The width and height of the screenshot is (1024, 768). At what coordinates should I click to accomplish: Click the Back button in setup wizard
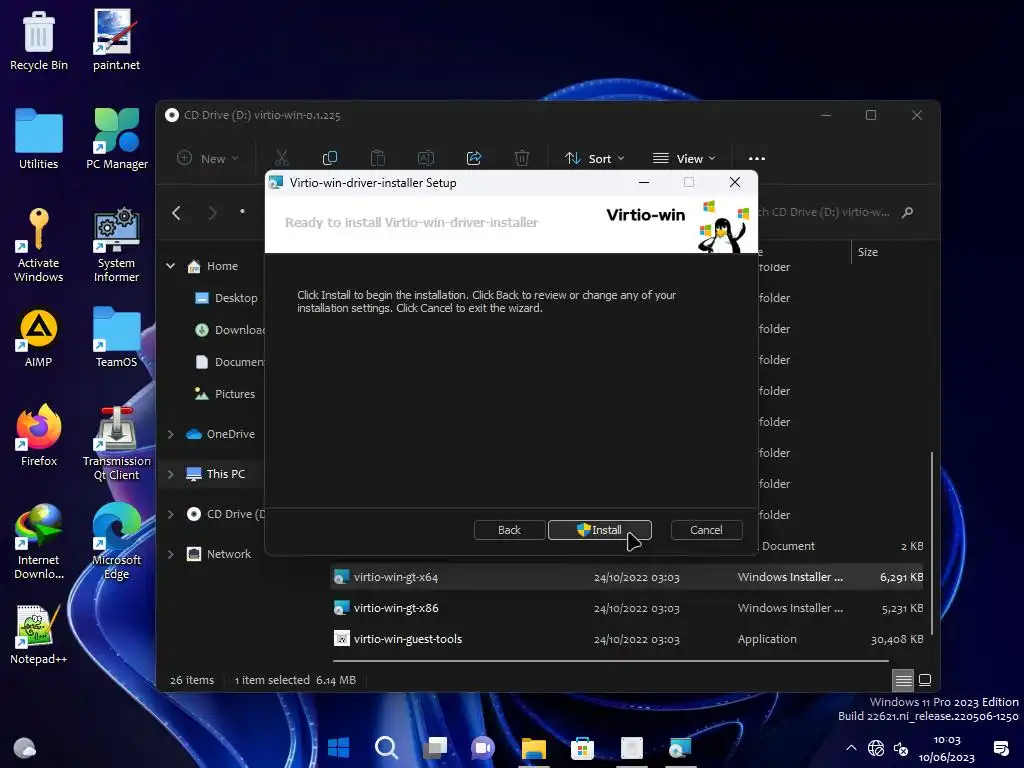[x=509, y=530]
